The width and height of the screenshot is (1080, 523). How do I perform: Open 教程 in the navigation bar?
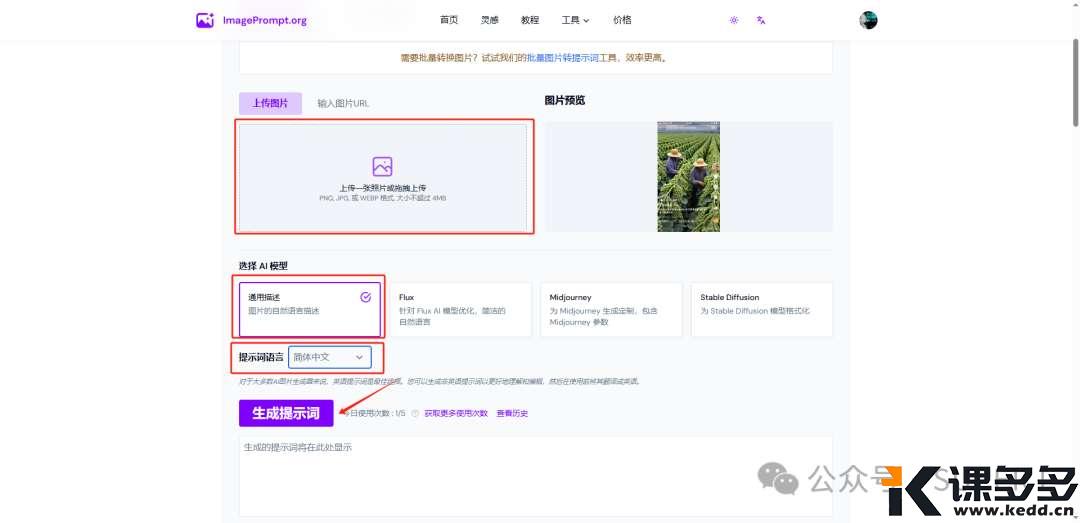(x=530, y=20)
